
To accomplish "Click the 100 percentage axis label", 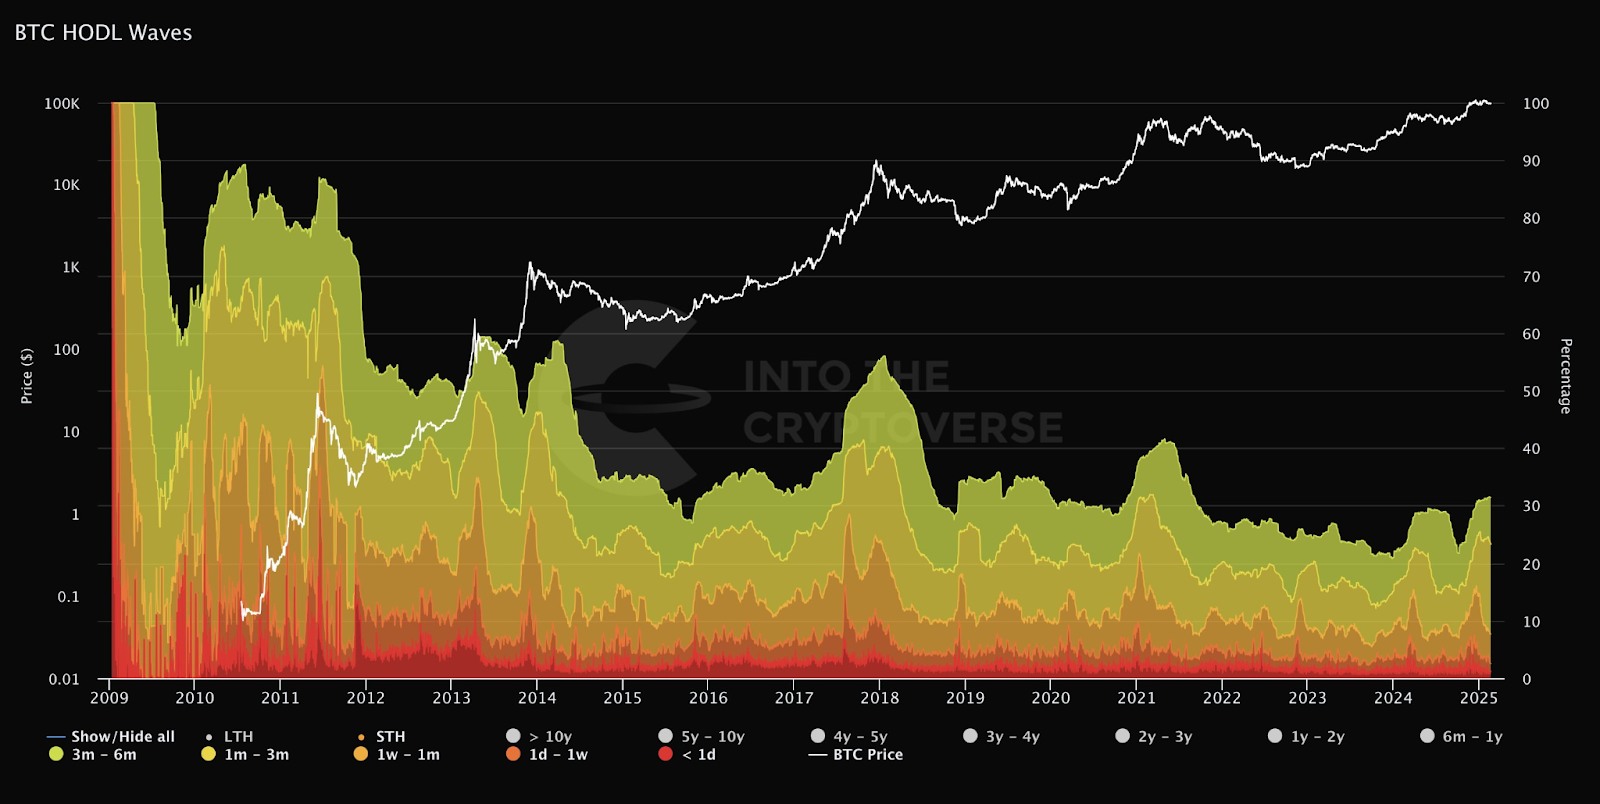I will coord(1536,104).
